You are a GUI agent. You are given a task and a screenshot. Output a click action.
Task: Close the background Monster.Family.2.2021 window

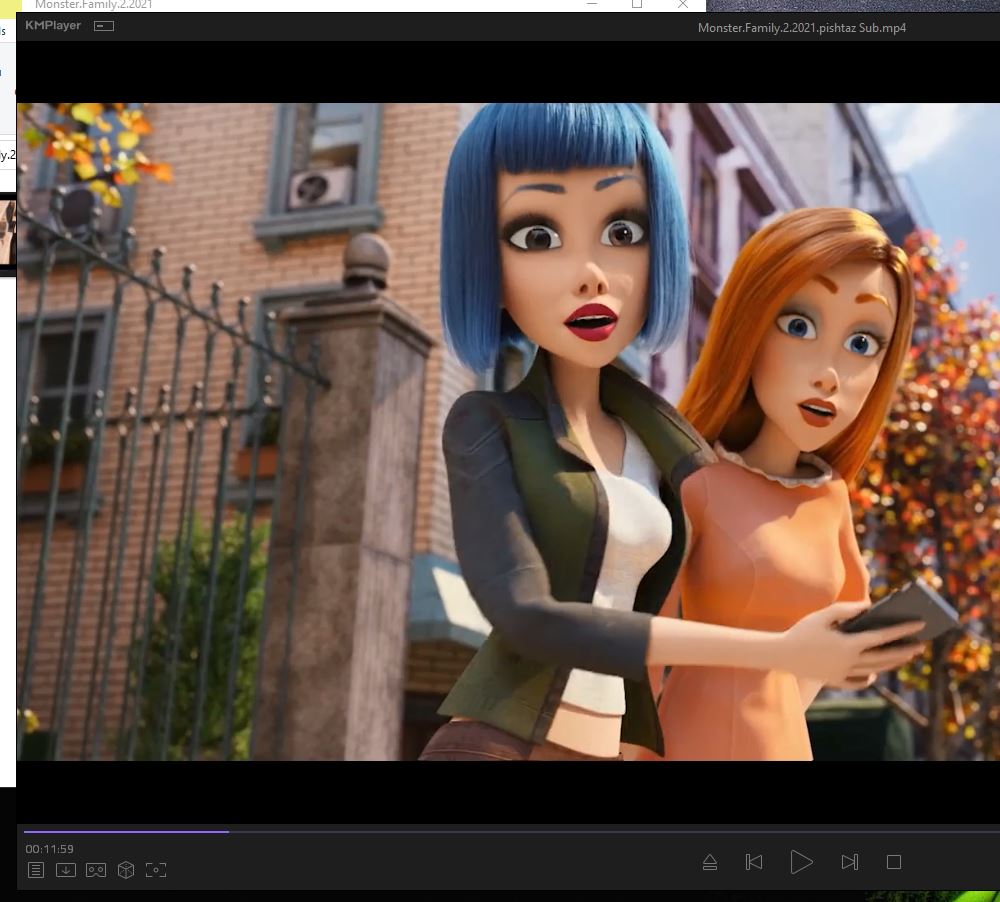point(682,5)
